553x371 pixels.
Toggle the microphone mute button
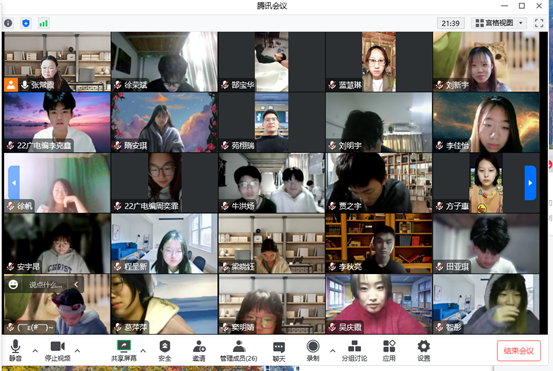[15, 351]
